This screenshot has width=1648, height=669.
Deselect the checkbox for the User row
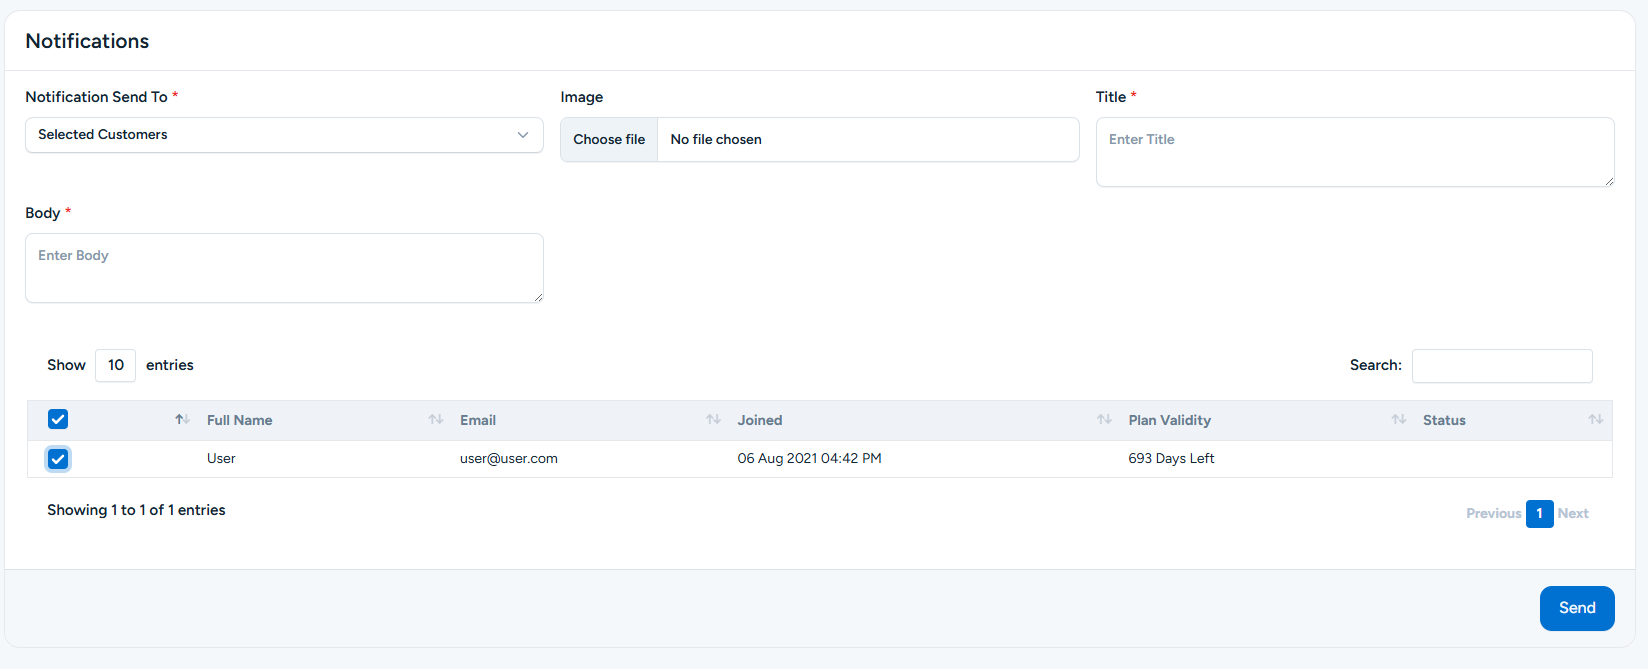[58, 459]
